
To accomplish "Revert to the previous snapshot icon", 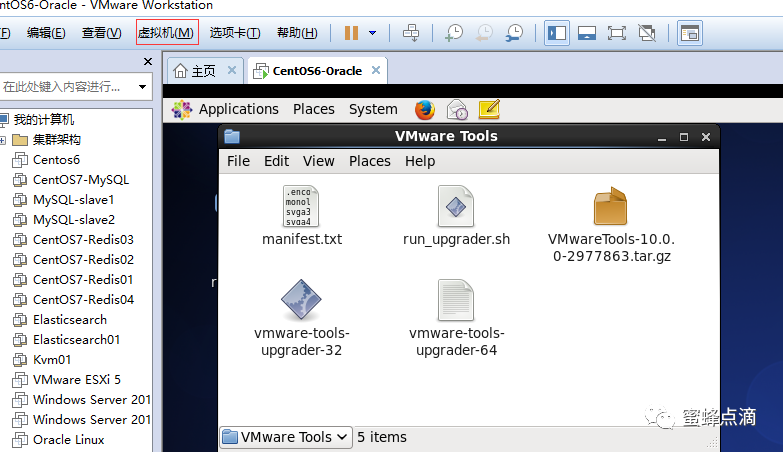I will 484,33.
